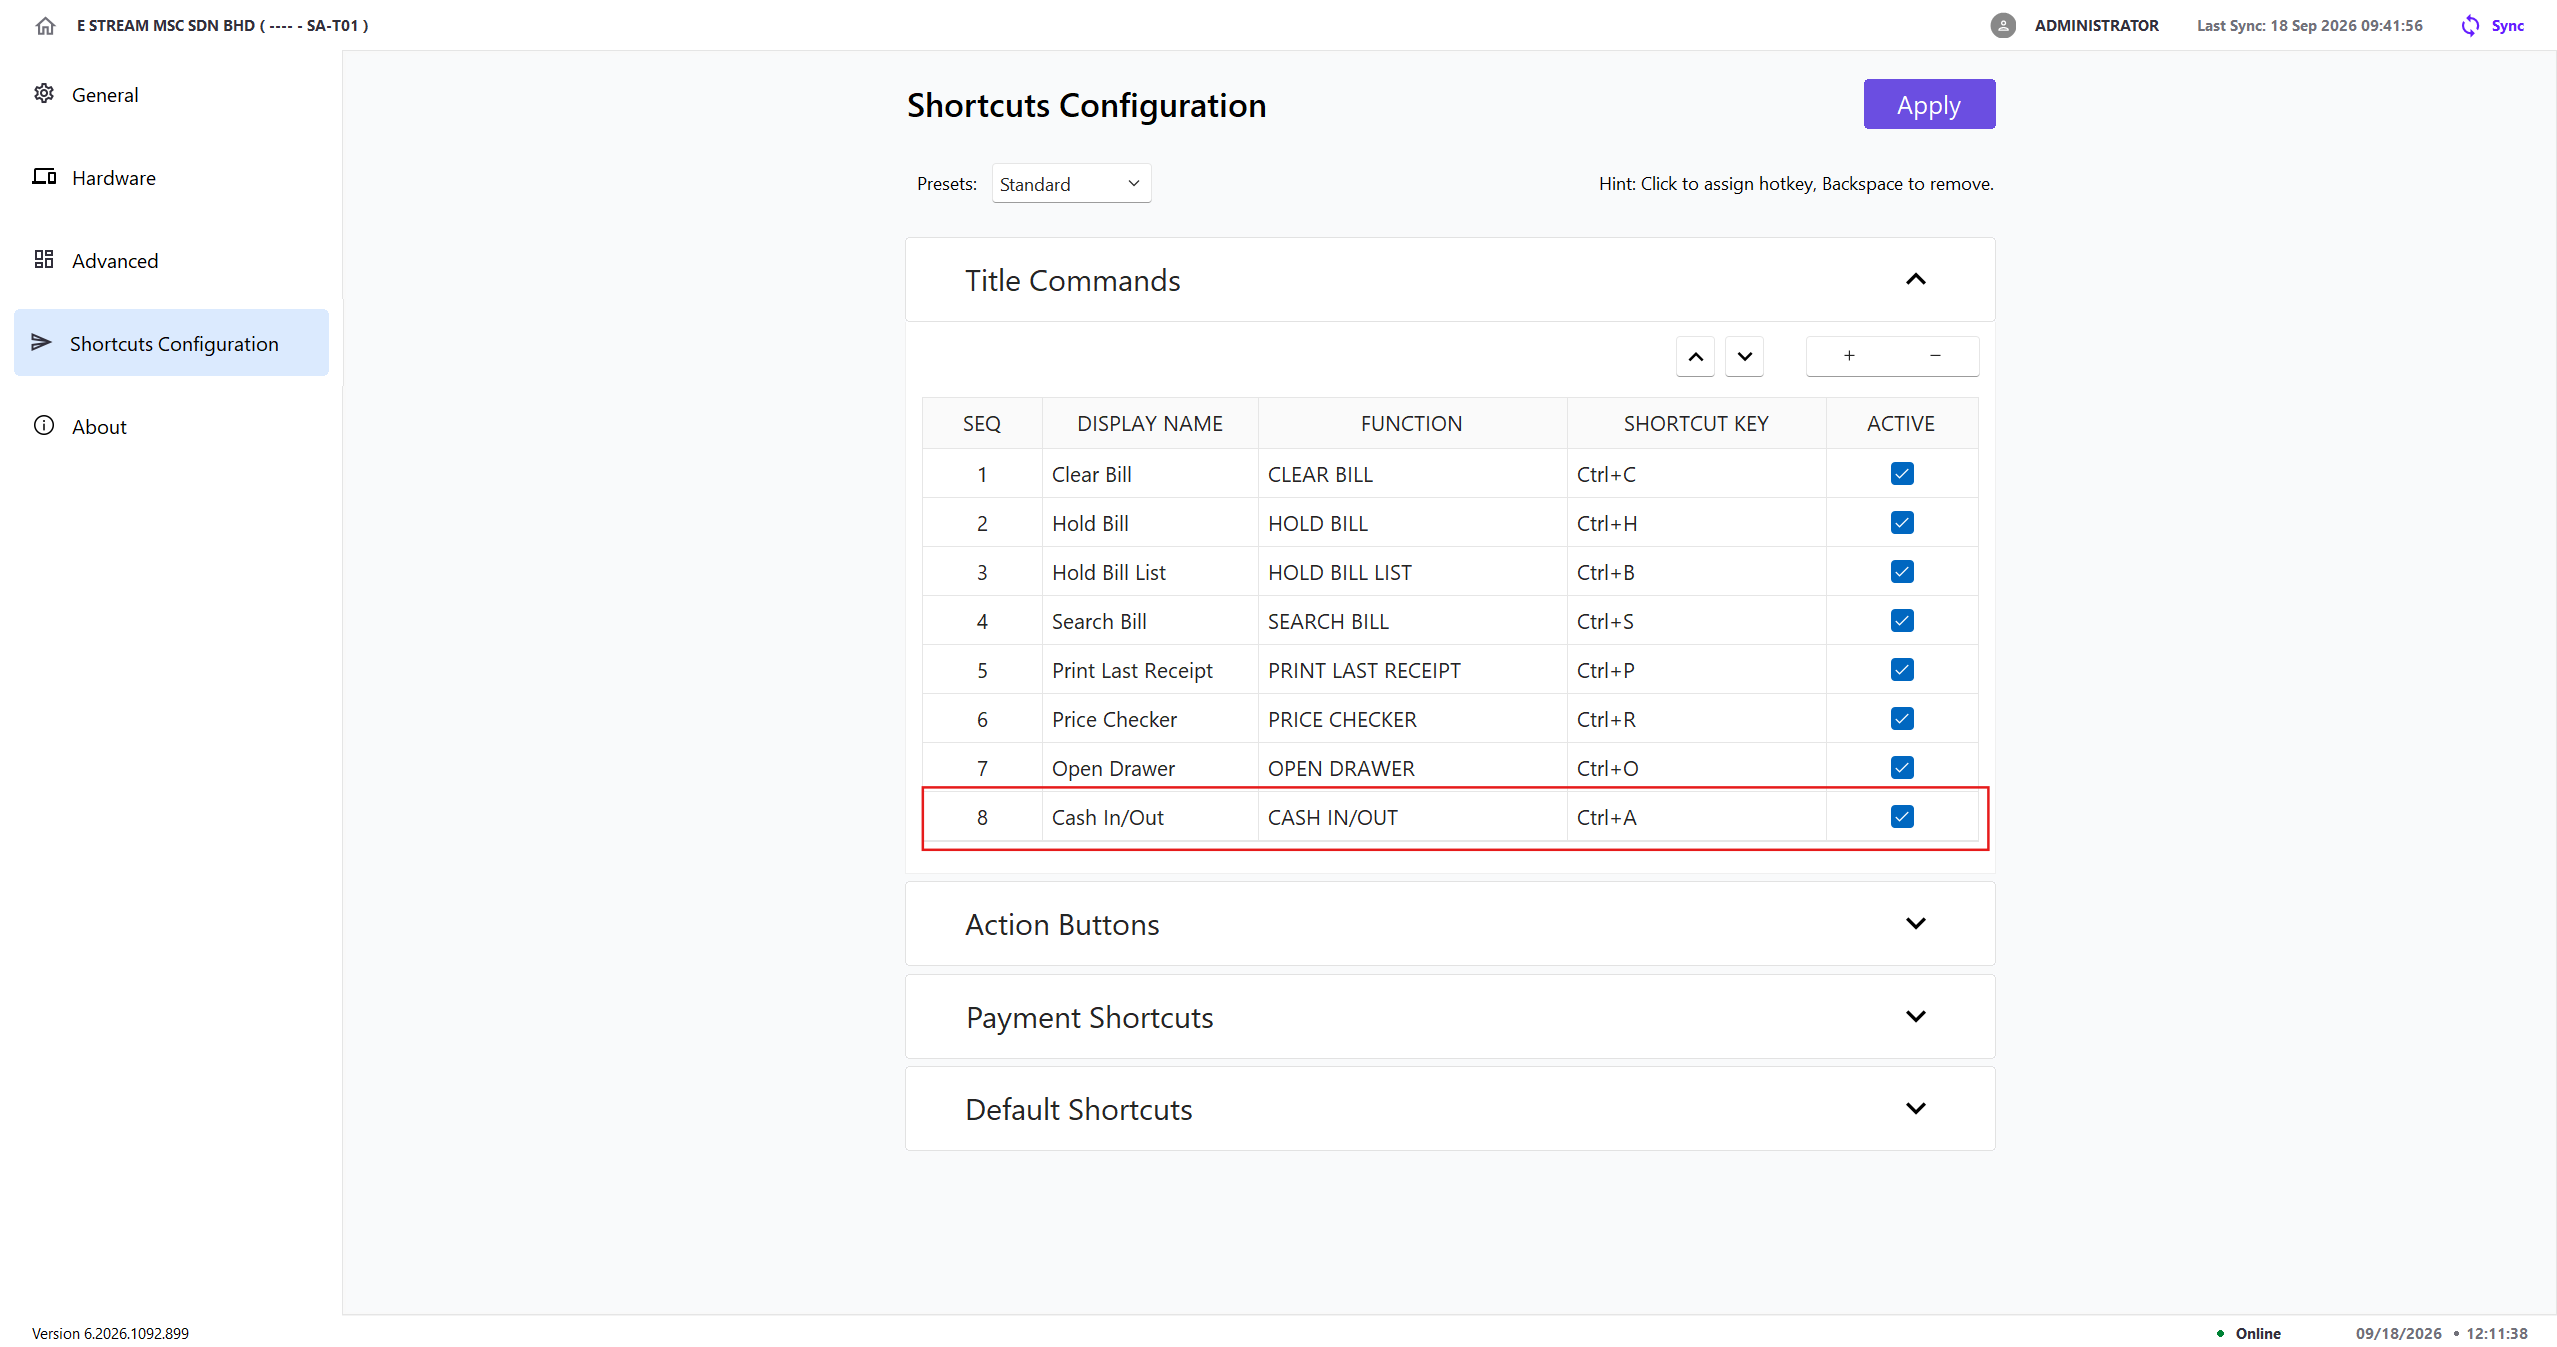Move selected row up with arrow button
This screenshot has width=2557, height=1347.
[1695, 357]
